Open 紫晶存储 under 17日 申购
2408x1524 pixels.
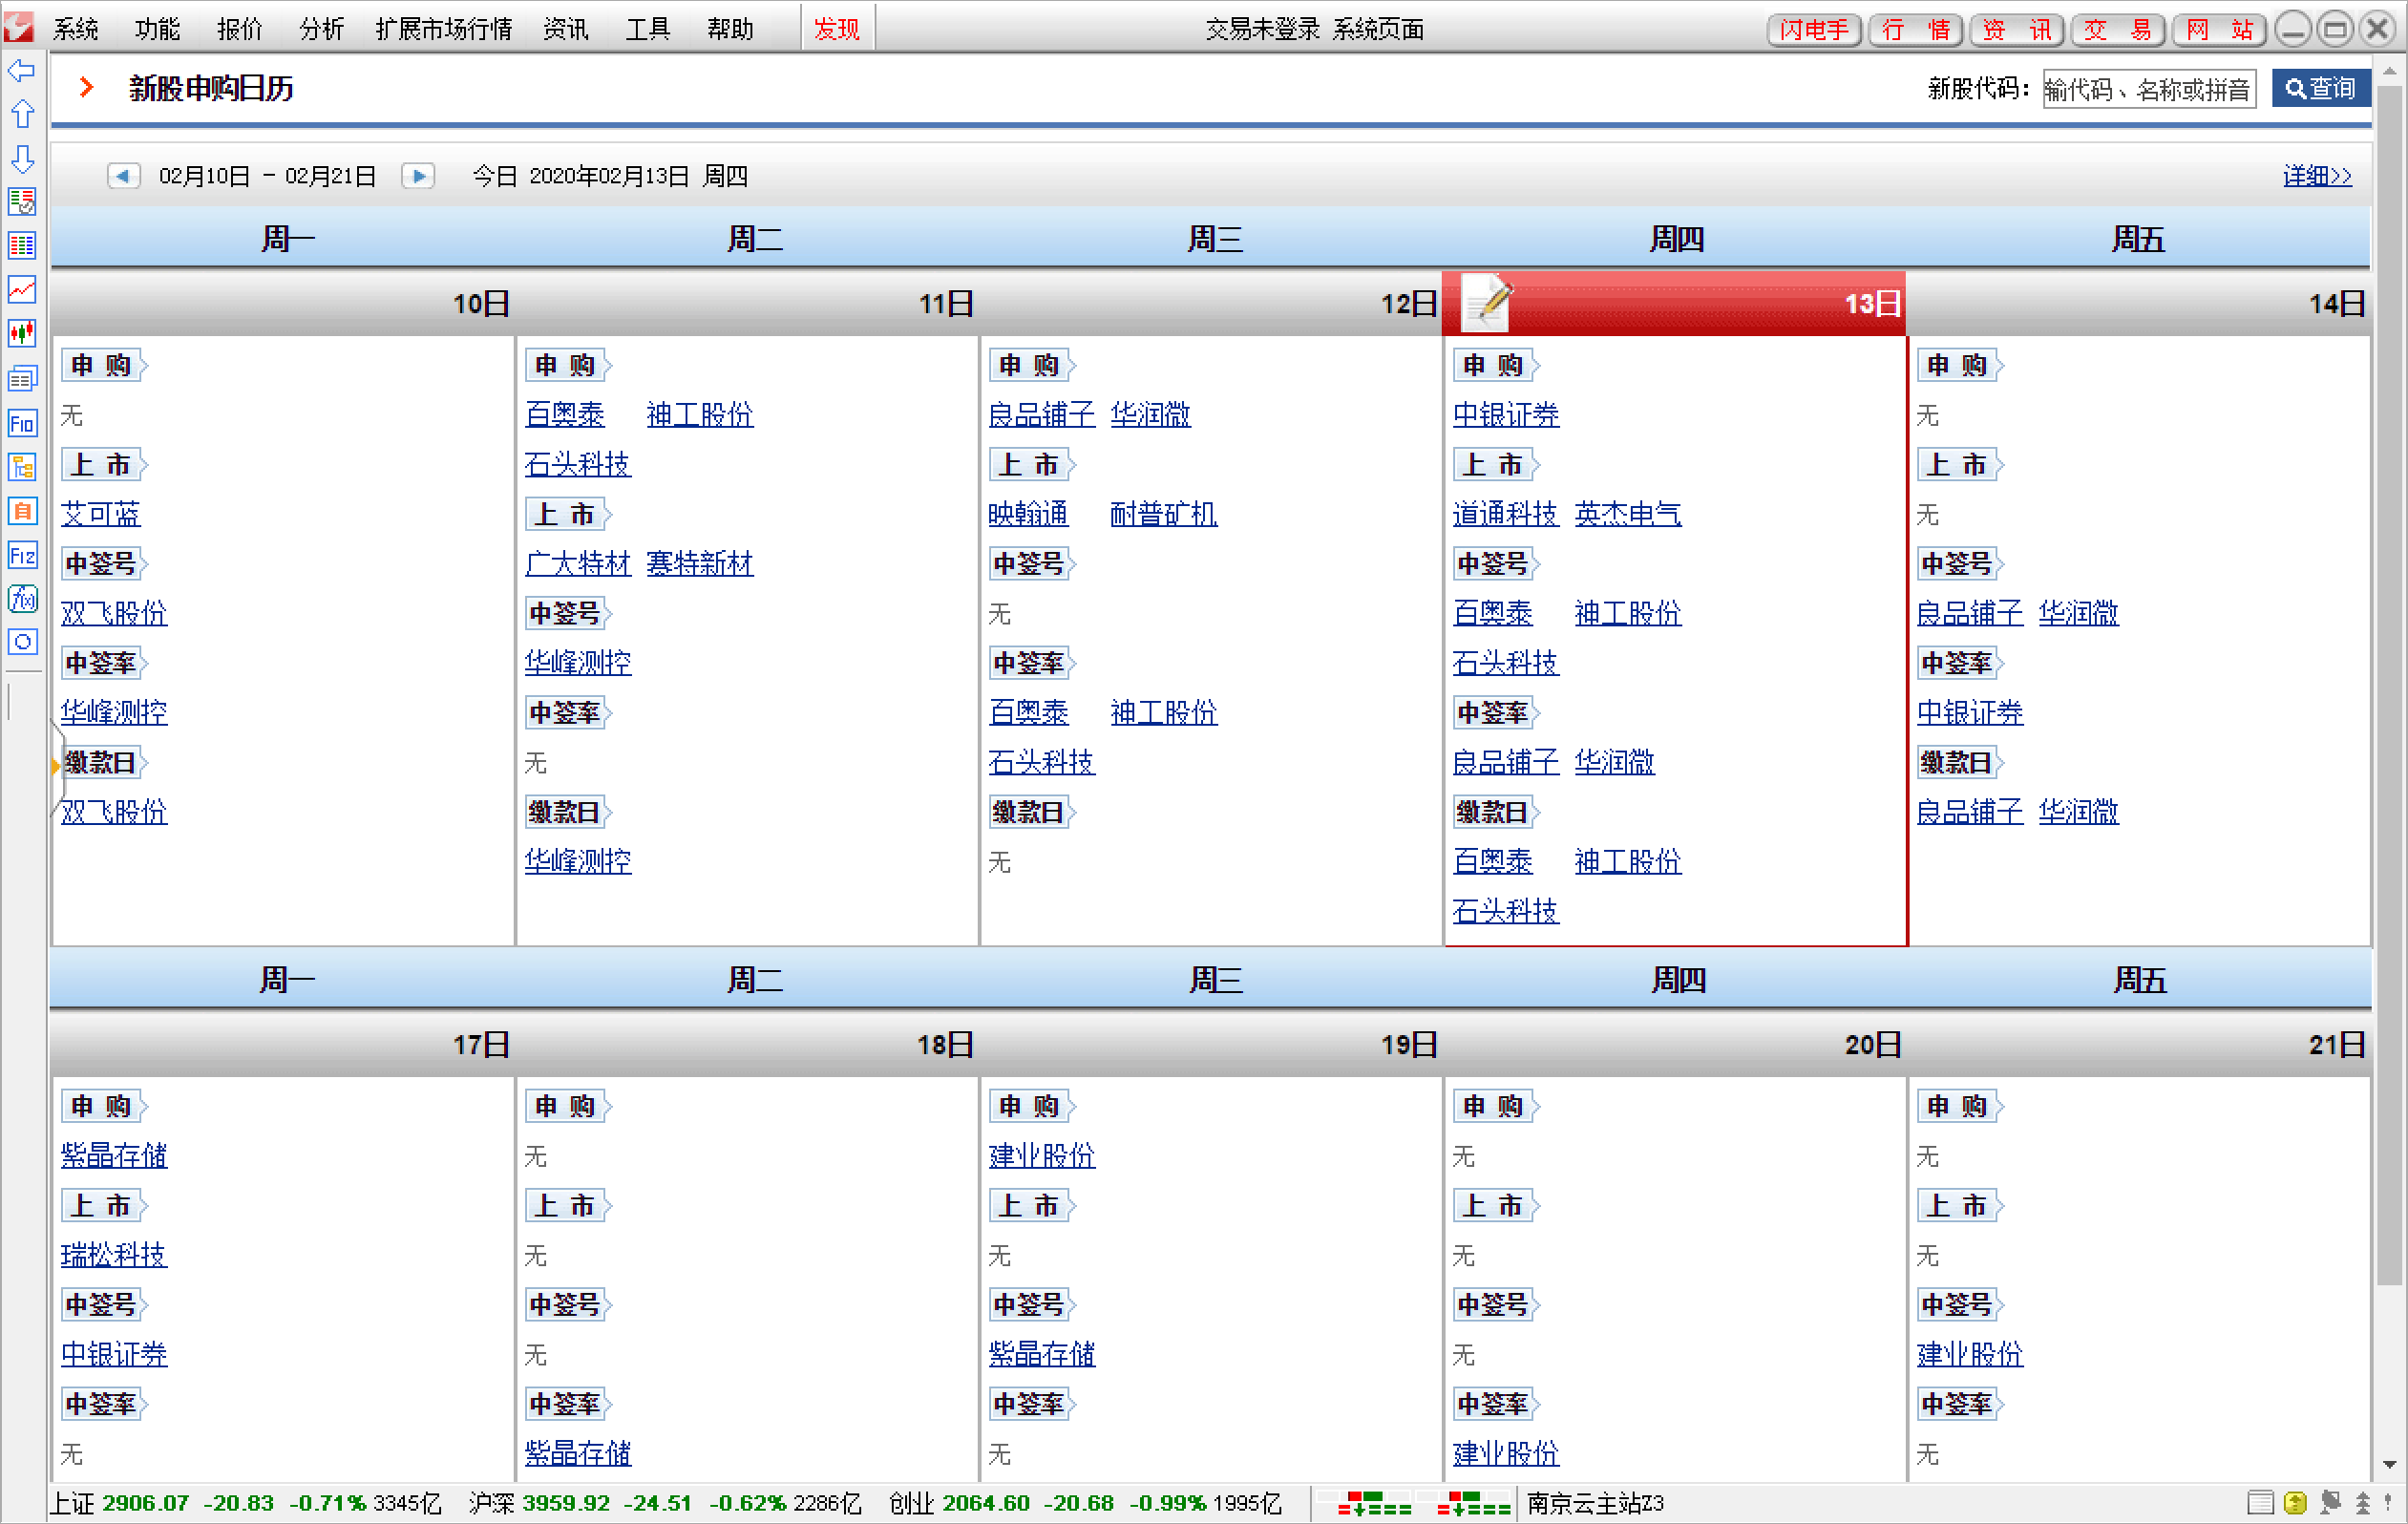114,1156
